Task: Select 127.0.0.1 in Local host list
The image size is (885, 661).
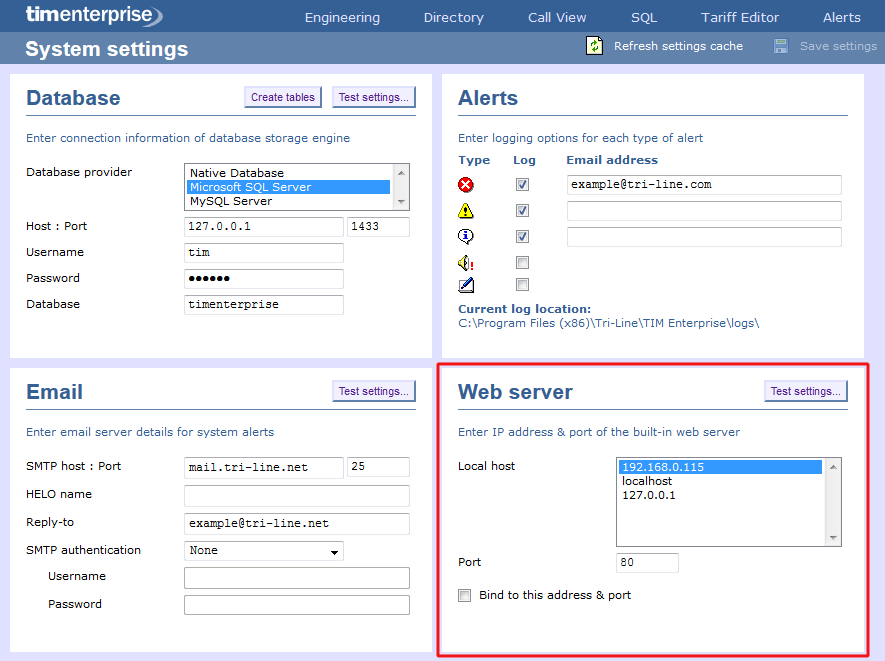Action: pos(720,495)
